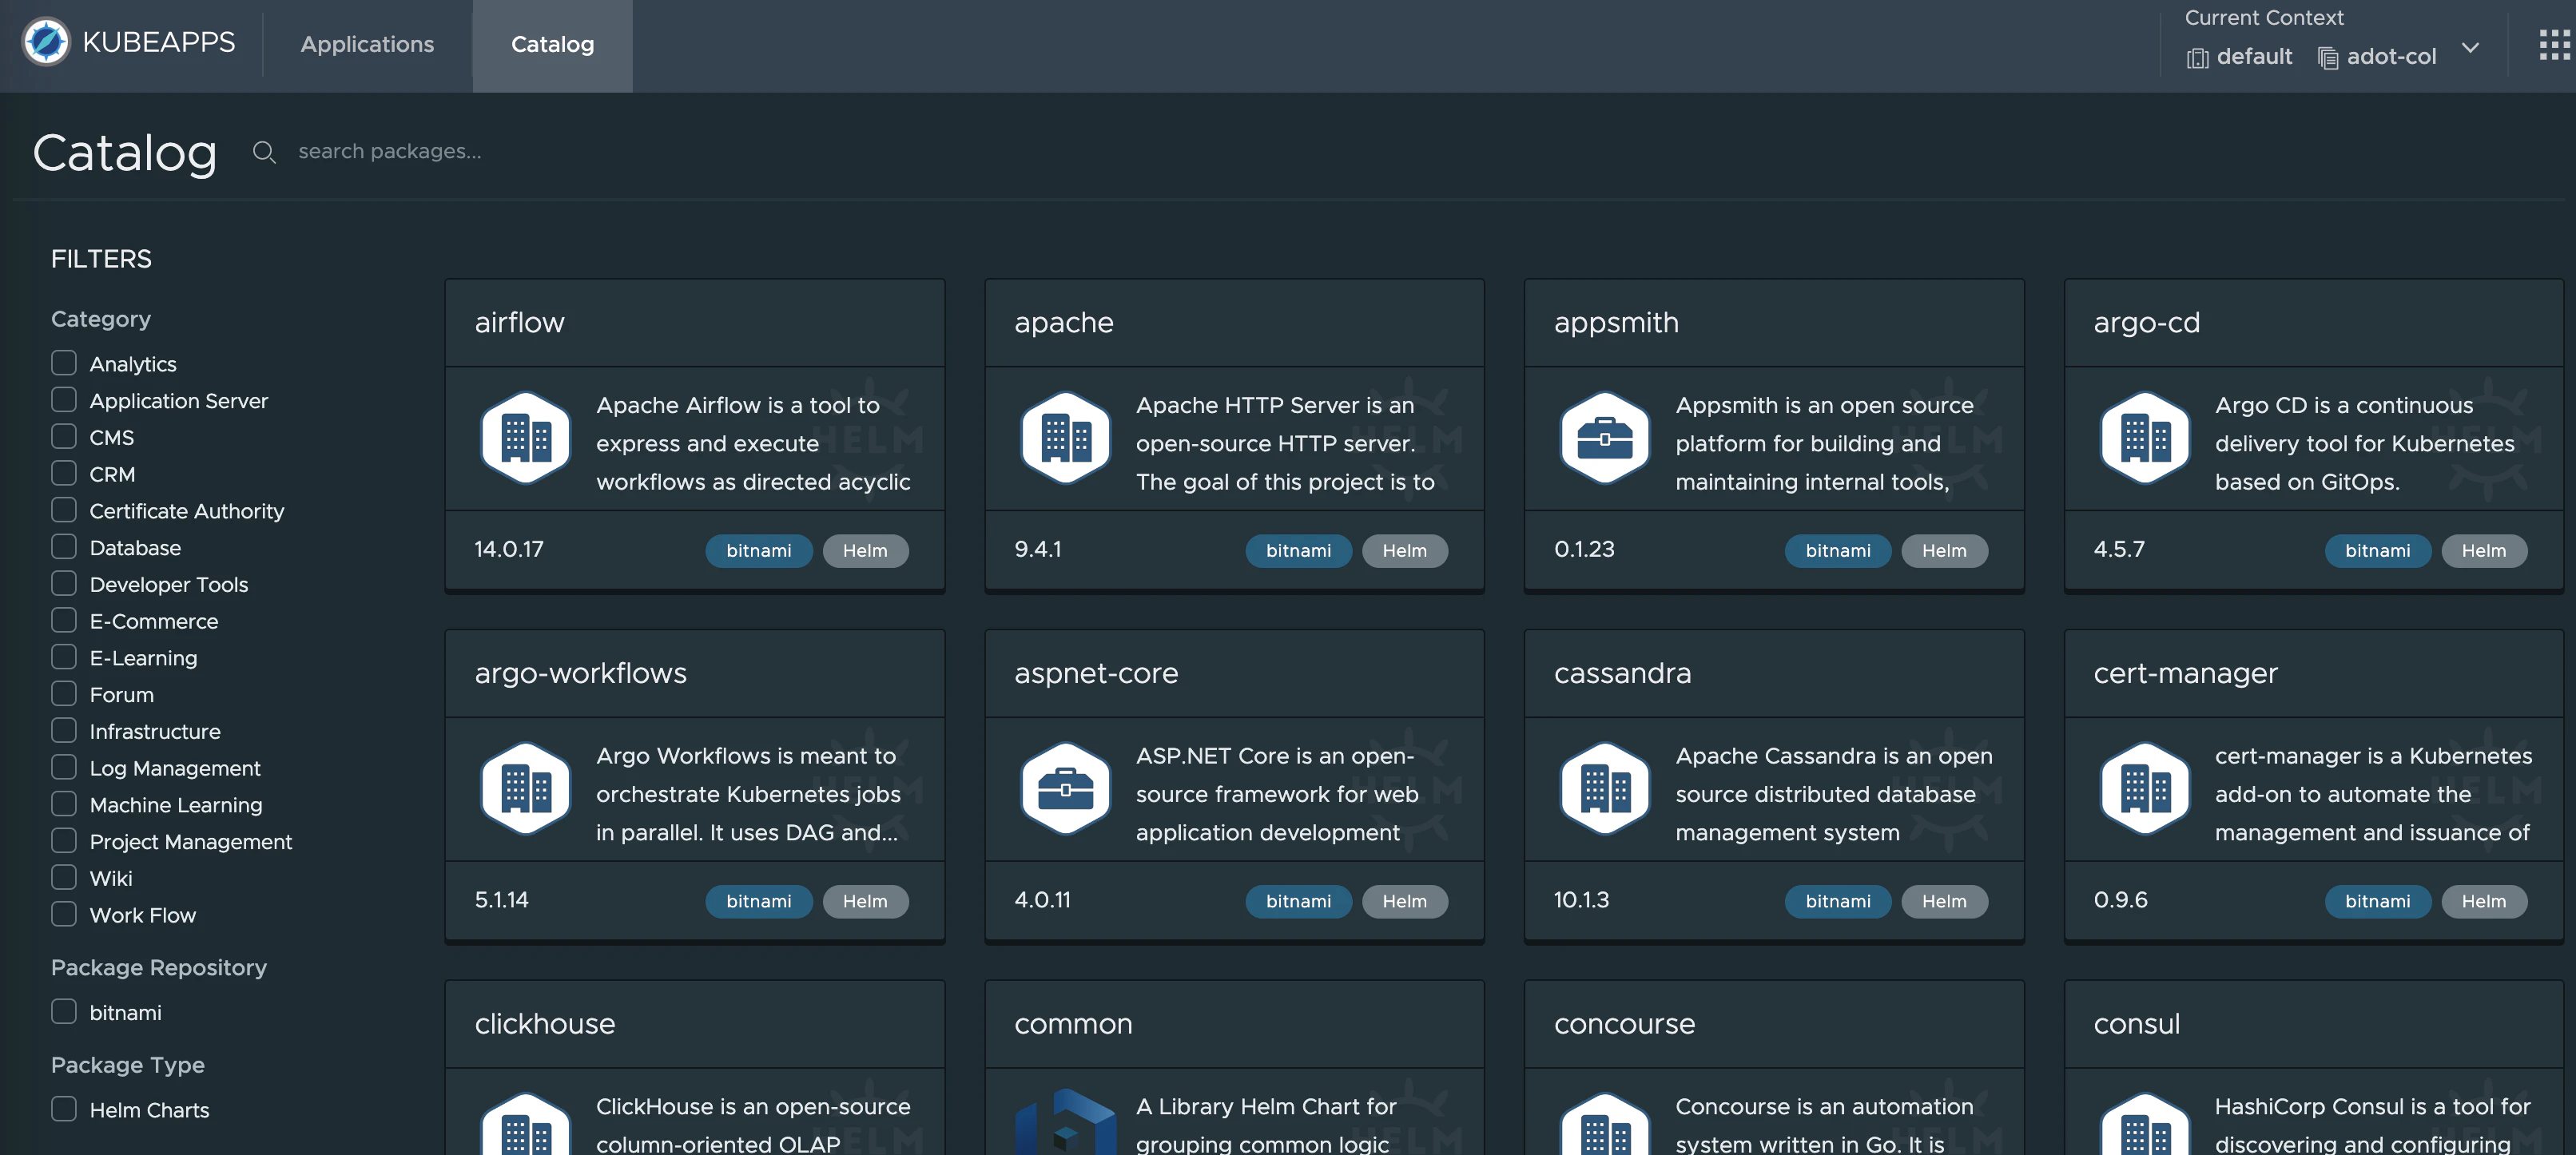Check the Helm Charts package type
2576x1155 pixels.
[x=64, y=1109]
